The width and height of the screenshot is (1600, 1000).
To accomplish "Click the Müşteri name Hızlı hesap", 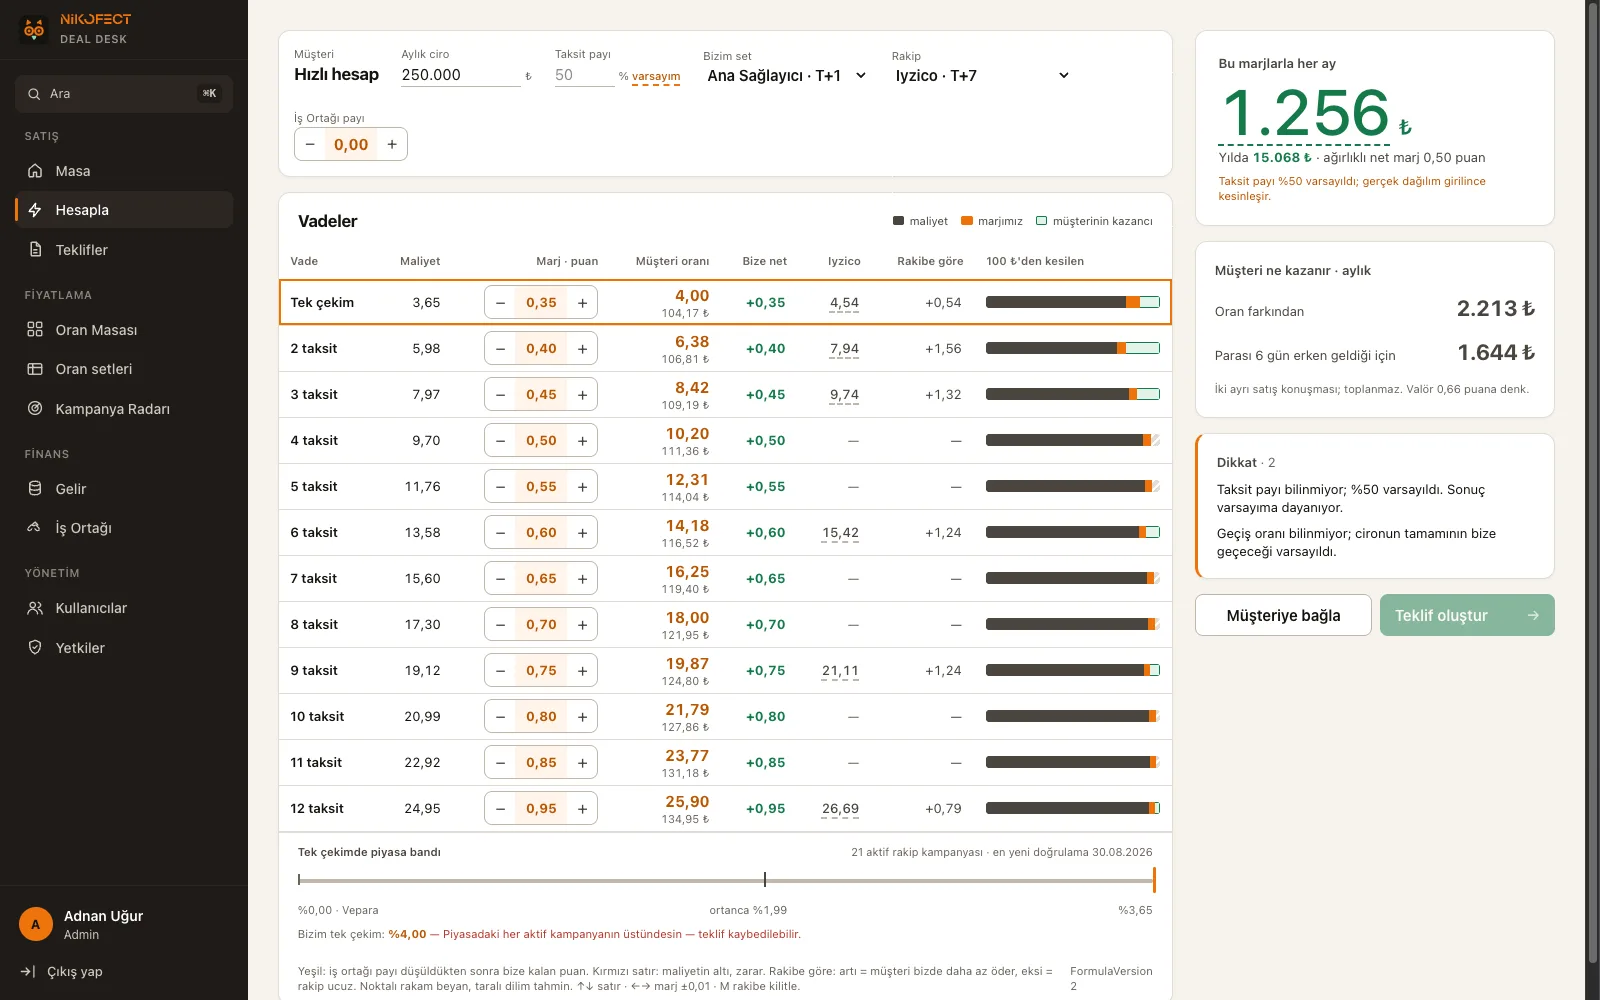I will click(x=336, y=75).
